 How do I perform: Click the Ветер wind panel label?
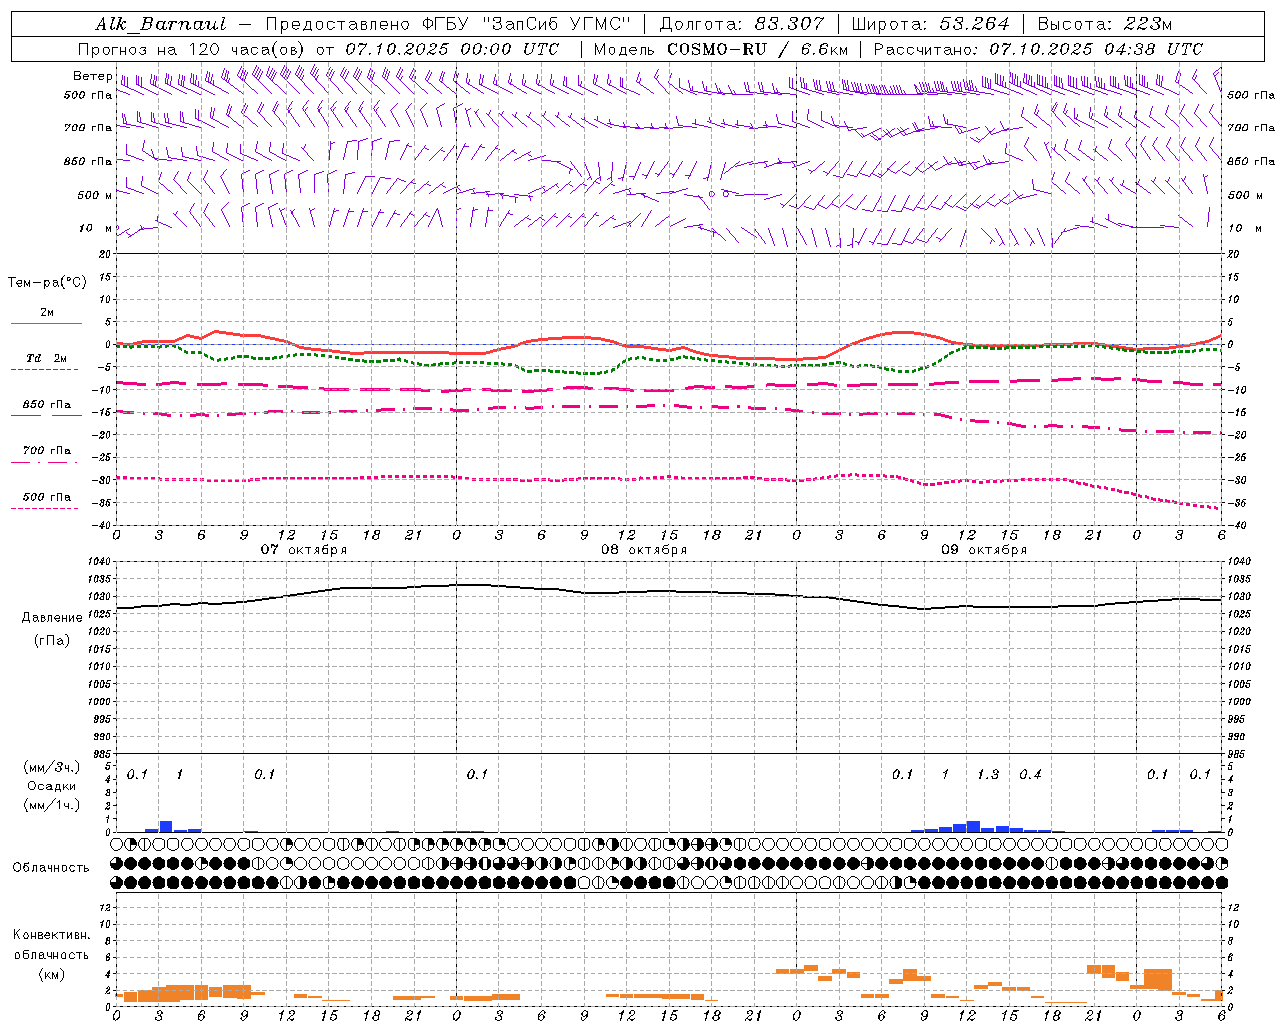point(92,76)
